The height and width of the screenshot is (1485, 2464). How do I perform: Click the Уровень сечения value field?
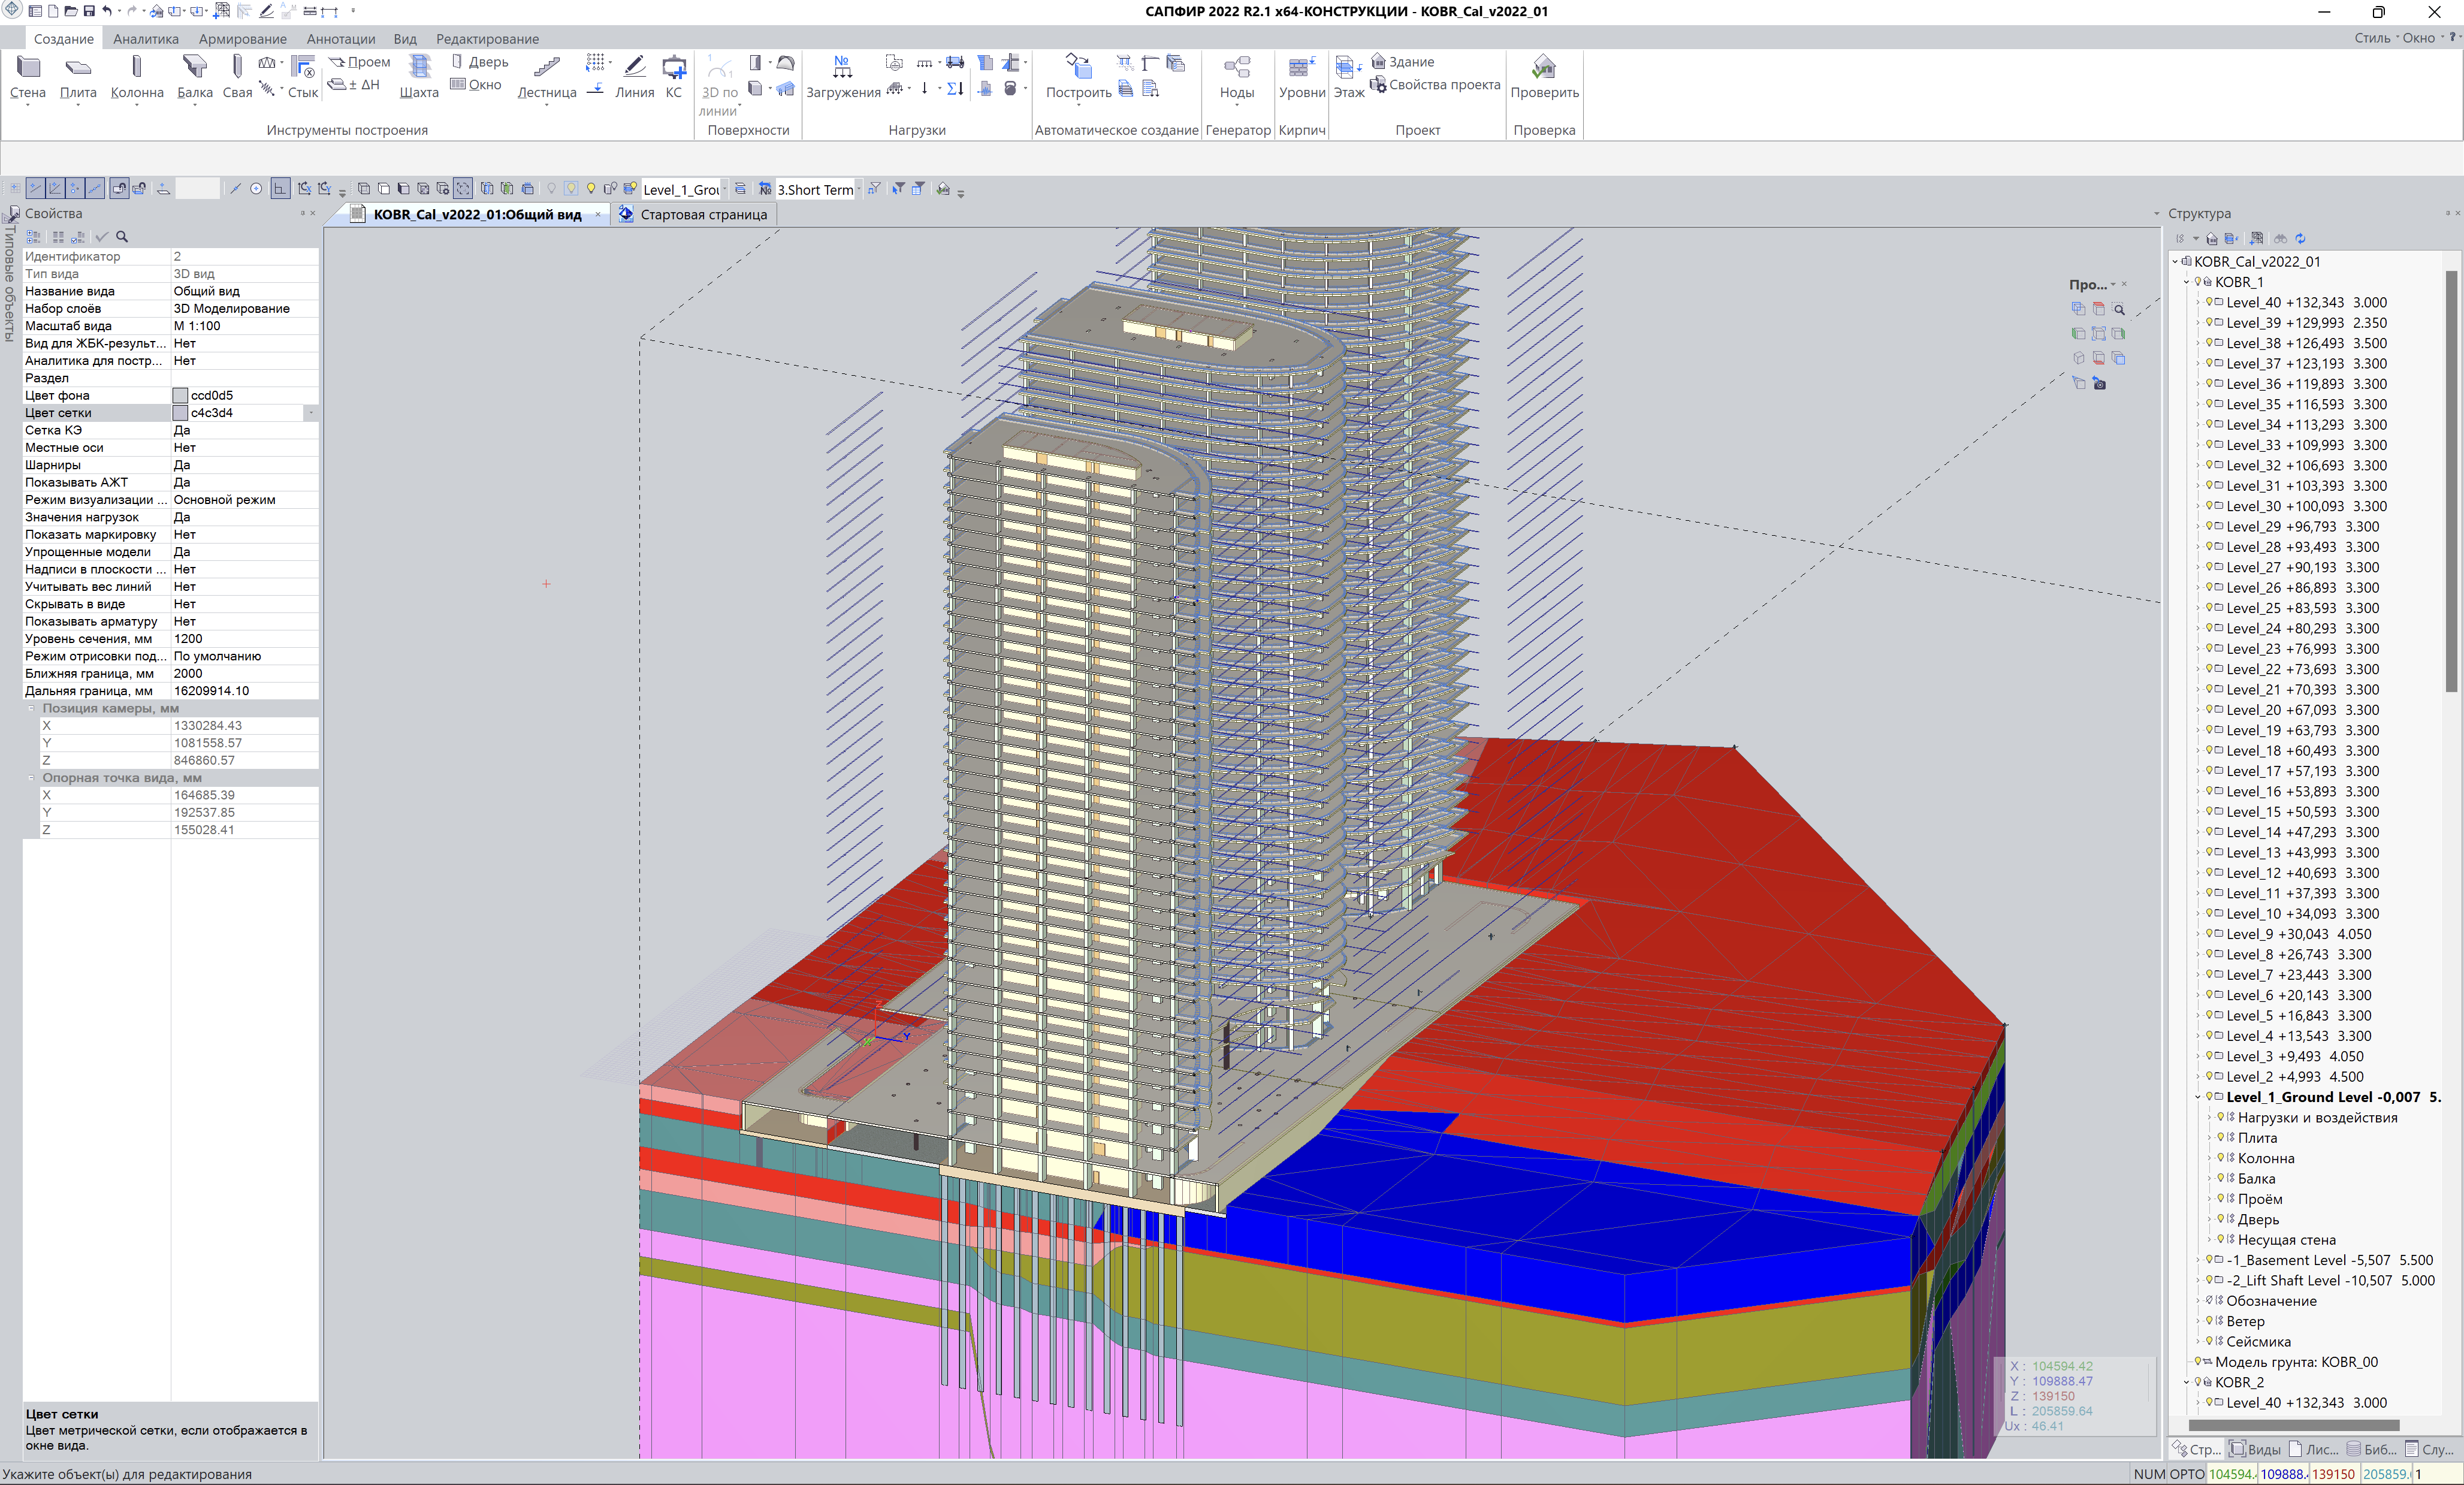coord(243,639)
